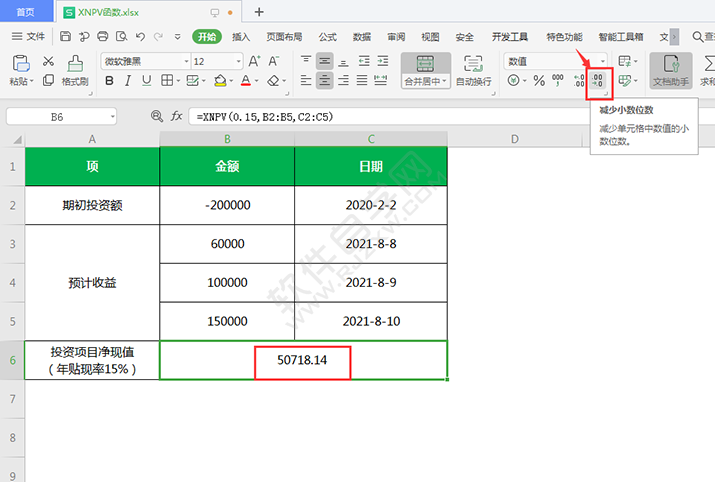
Task: Click the Distributed alignment icon
Action: [381, 81]
